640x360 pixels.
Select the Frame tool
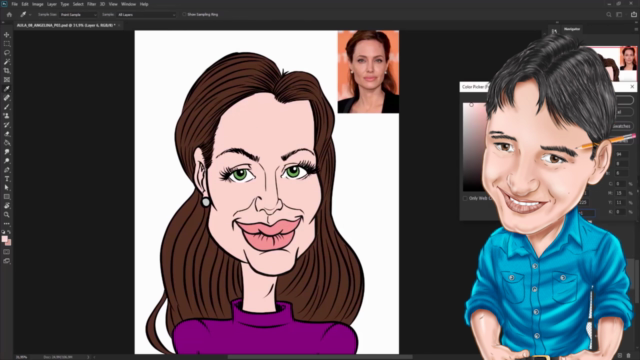pyautogui.click(x=7, y=80)
